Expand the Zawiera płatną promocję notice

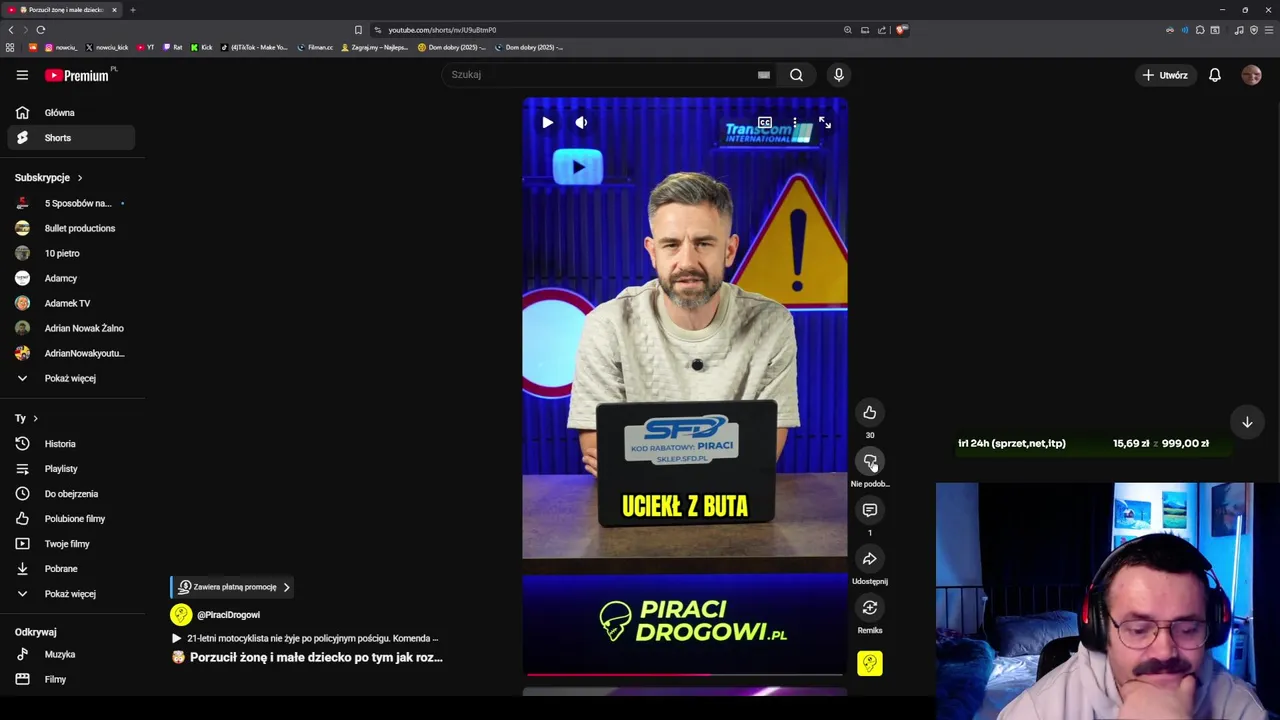point(233,587)
